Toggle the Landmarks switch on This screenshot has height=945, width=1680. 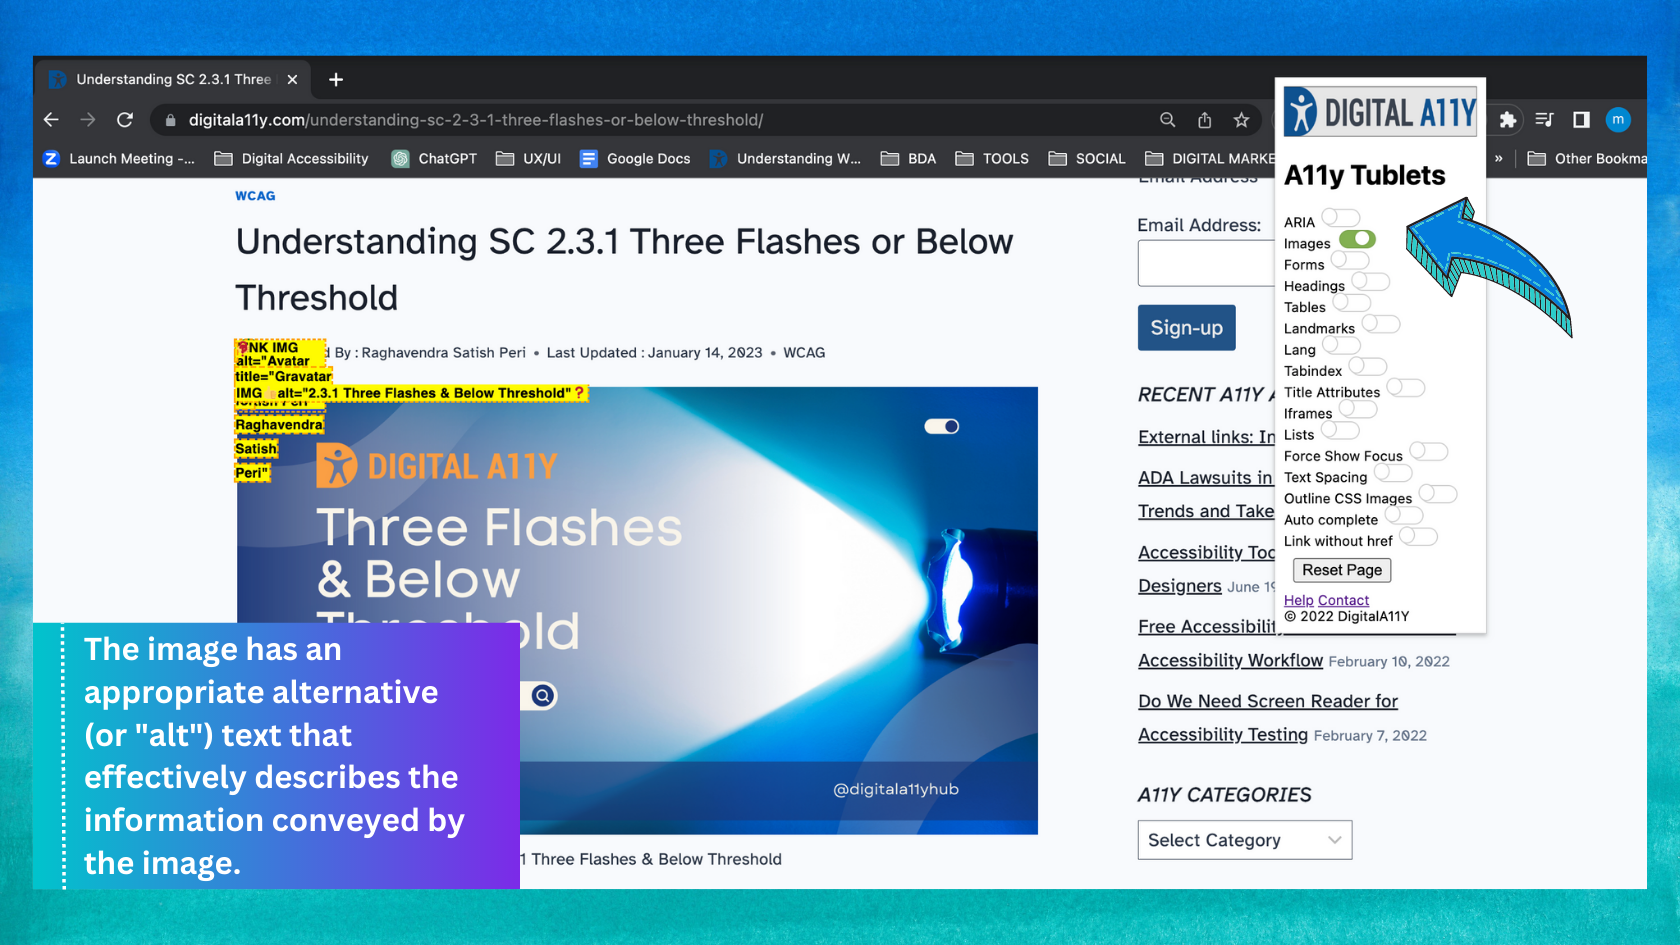pos(1380,324)
